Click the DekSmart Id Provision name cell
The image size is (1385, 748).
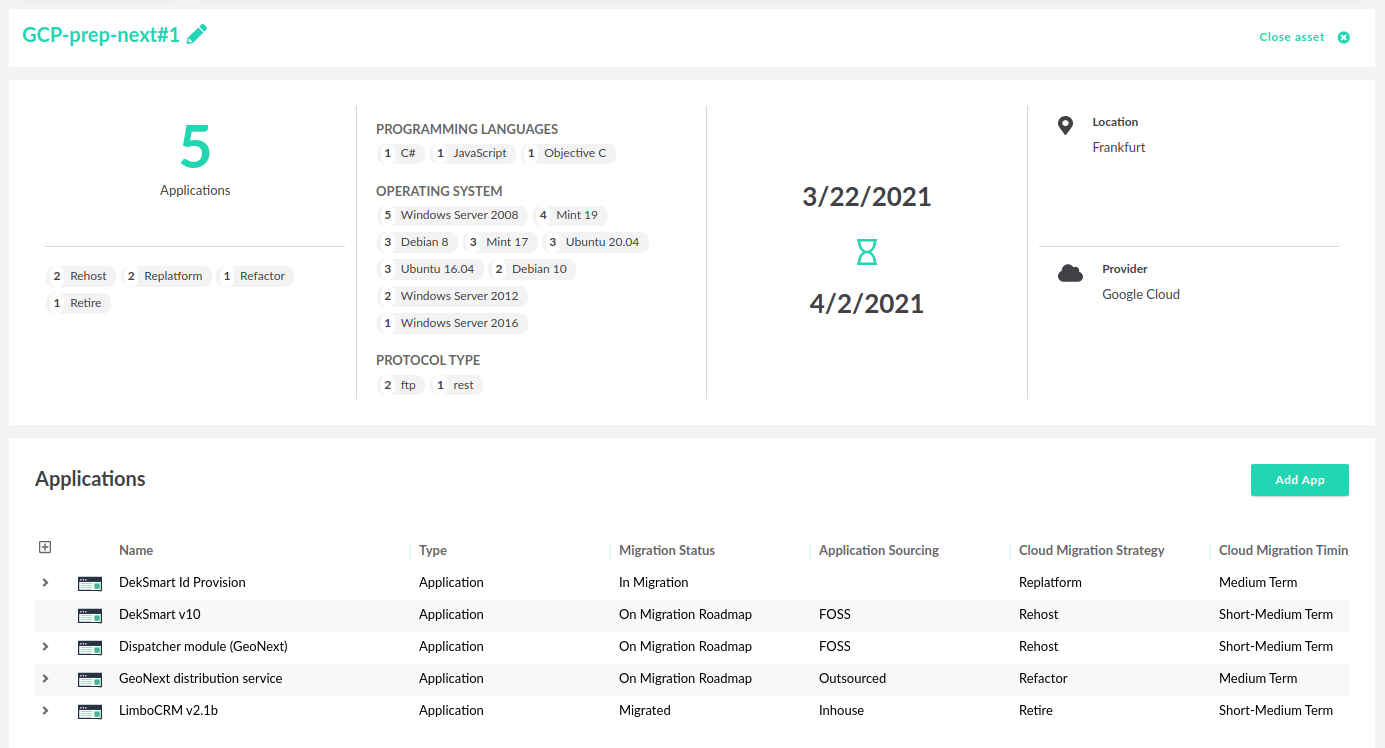182,582
